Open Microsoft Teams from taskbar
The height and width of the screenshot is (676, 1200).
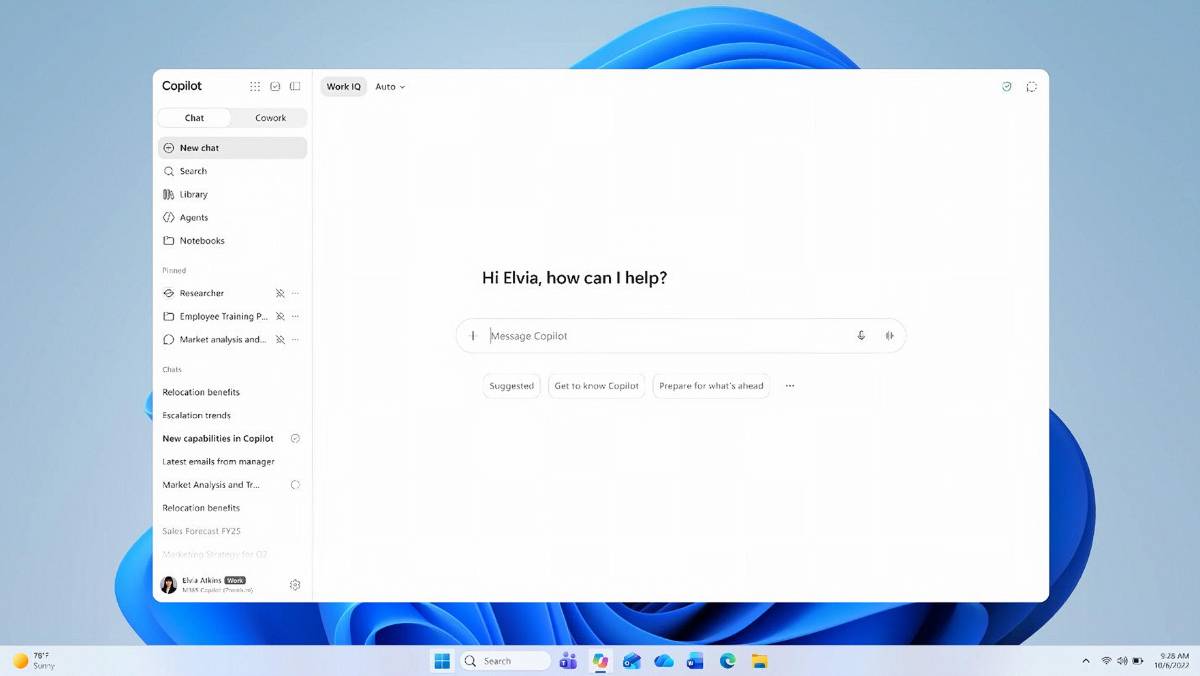coord(568,661)
